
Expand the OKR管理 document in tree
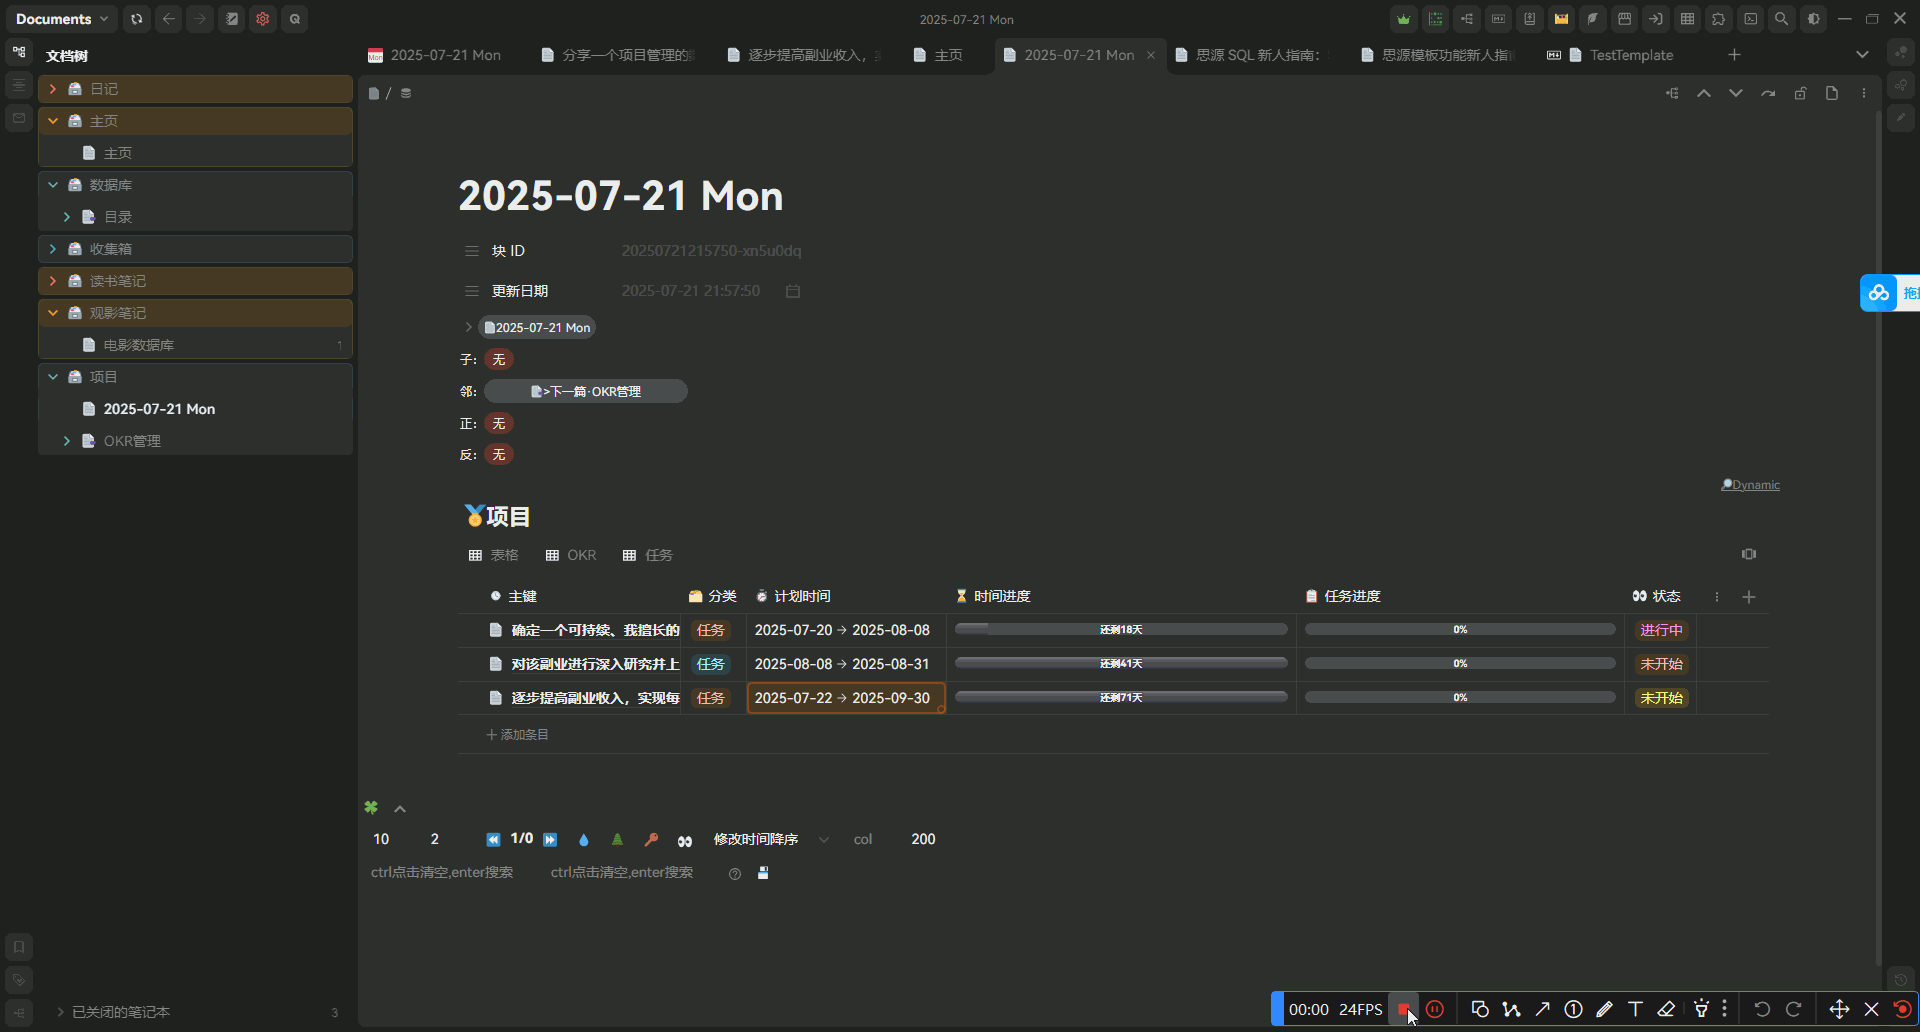(x=66, y=441)
